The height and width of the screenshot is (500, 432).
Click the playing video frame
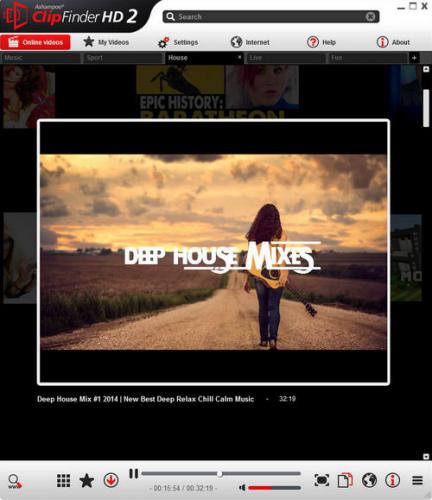coord(213,252)
